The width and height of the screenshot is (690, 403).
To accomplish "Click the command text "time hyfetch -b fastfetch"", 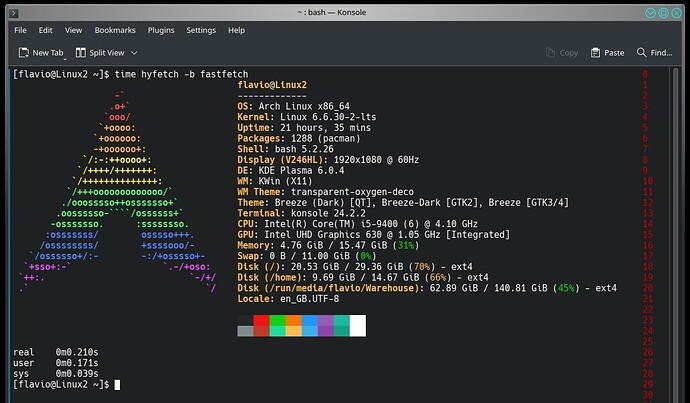I will 181,74.
